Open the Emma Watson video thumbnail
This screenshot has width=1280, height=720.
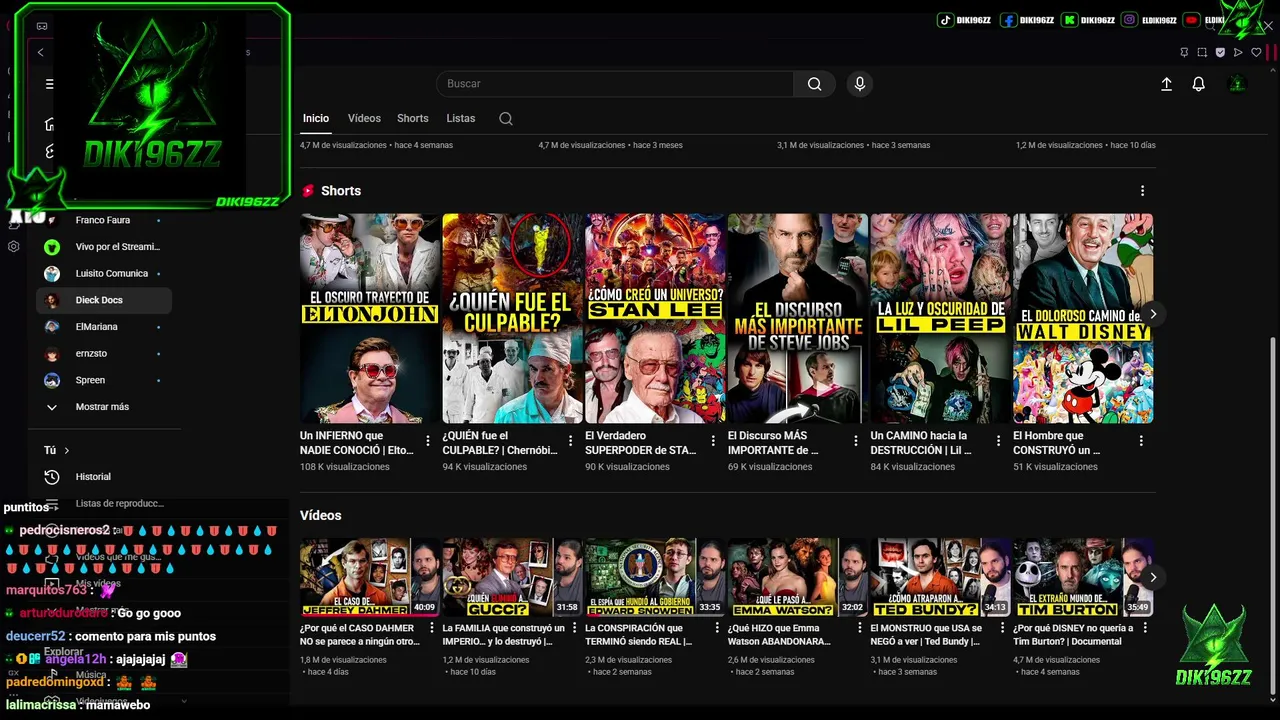tap(798, 577)
